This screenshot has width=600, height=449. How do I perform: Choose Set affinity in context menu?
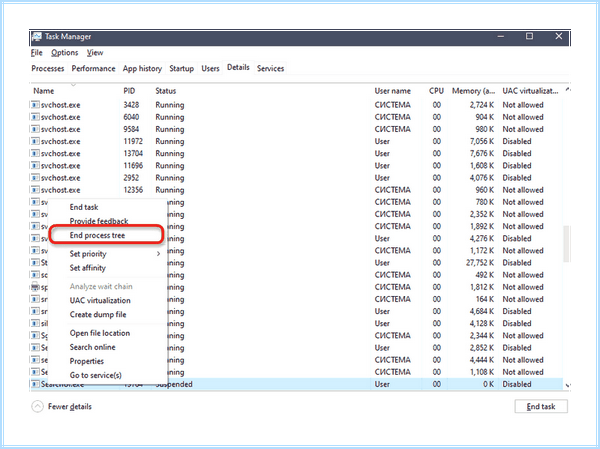click(88, 268)
